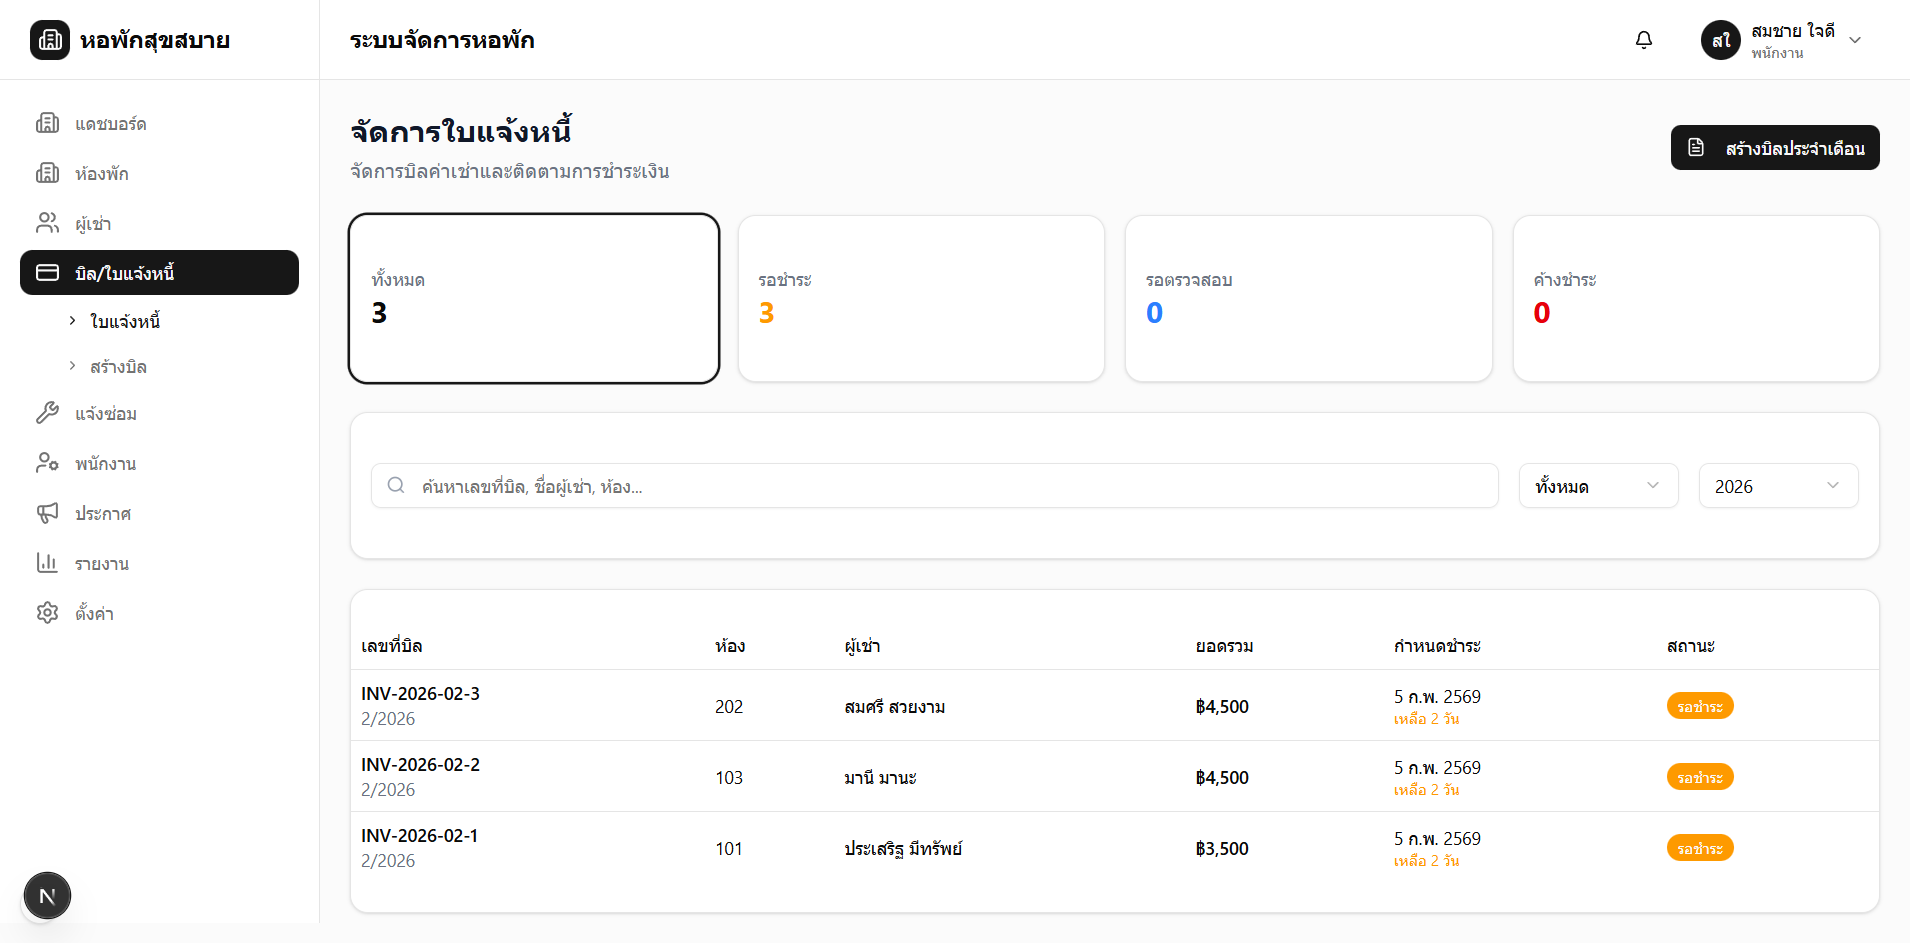This screenshot has width=1910, height=943.
Task: Filter by the รอชำระ summary card
Action: point(921,298)
